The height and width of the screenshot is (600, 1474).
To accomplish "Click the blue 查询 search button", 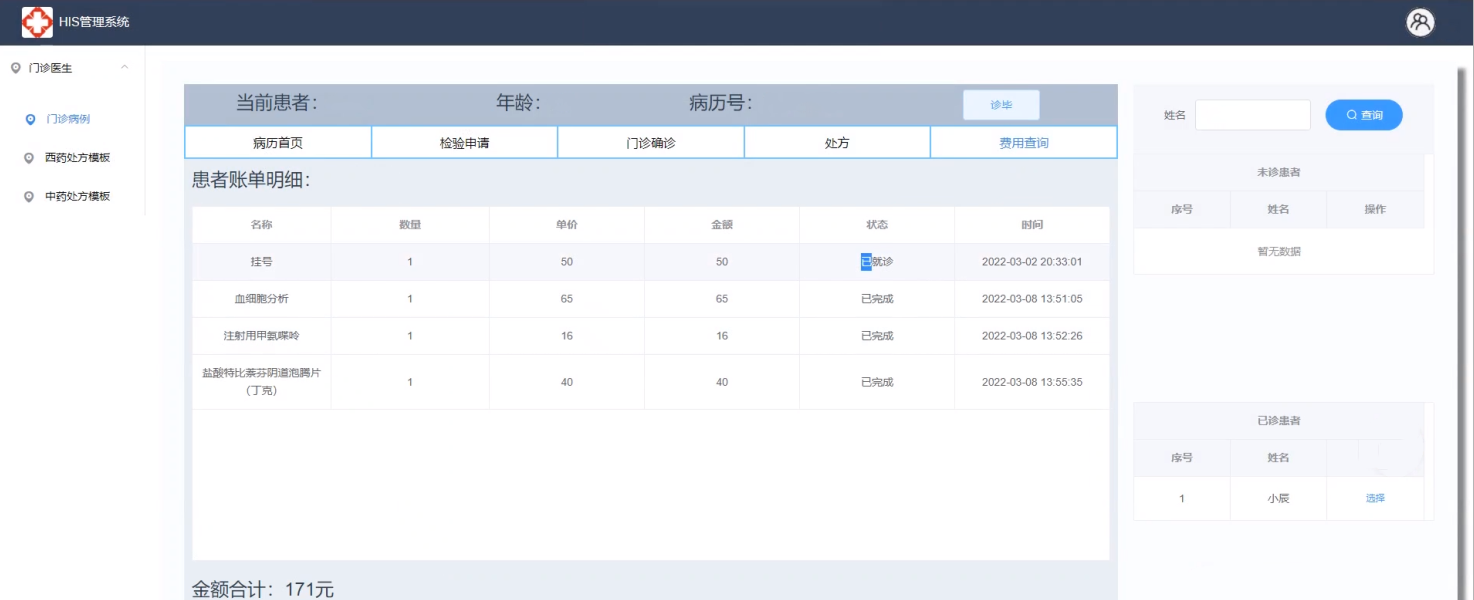I will coord(1364,115).
